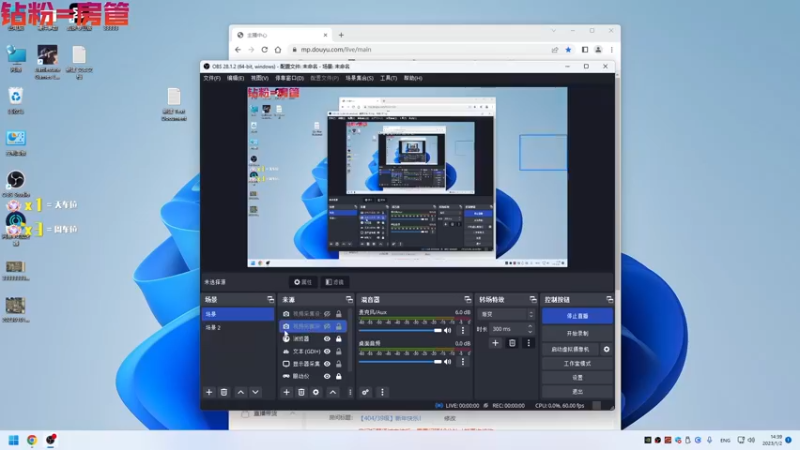Click OBS Studio icon on the taskbar
The width and height of the screenshot is (800, 450).
pos(51,440)
